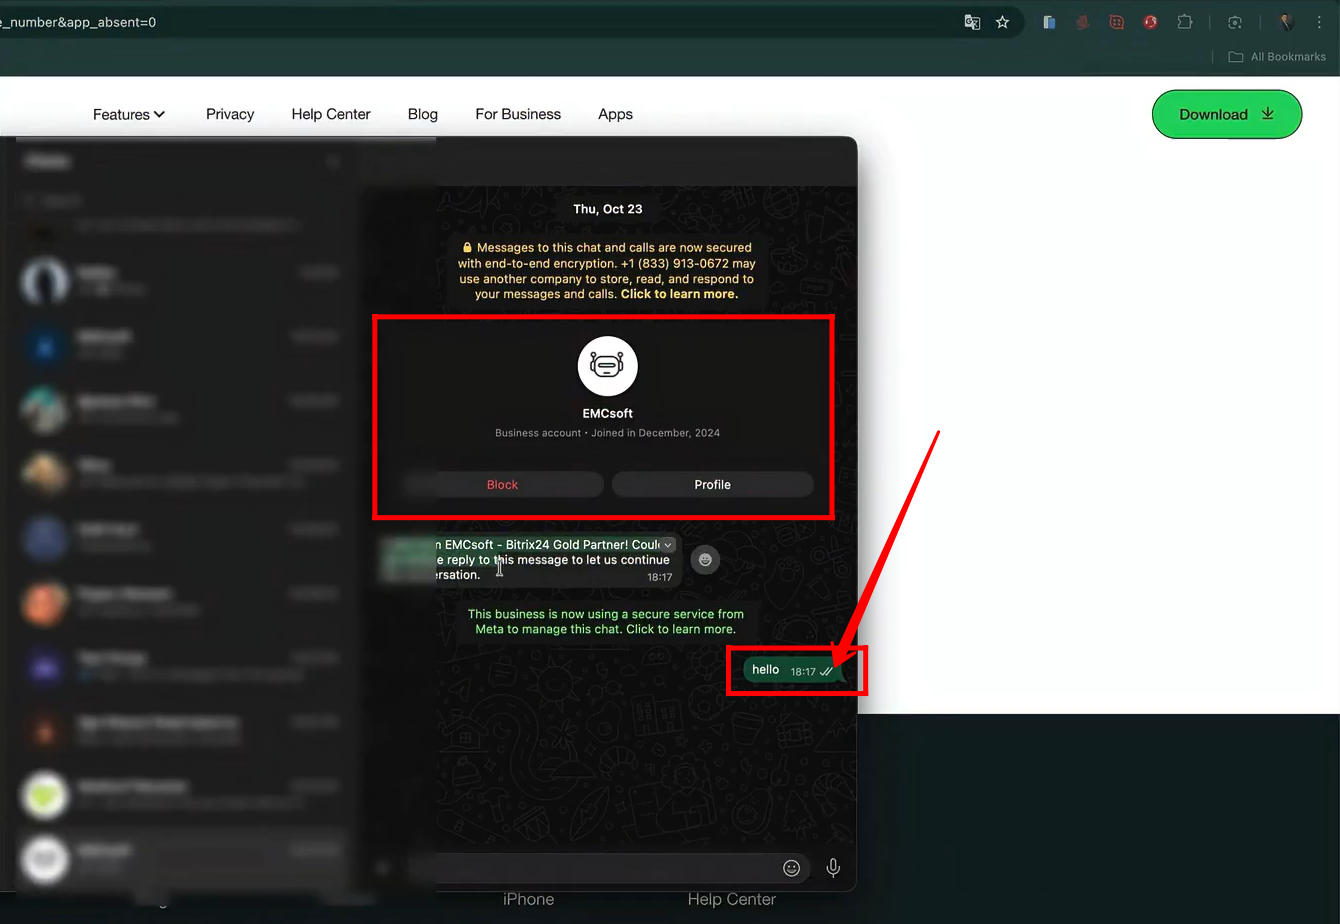This screenshot has width=1340, height=924.
Task: Expand the Features dropdown menu
Action: tap(129, 114)
